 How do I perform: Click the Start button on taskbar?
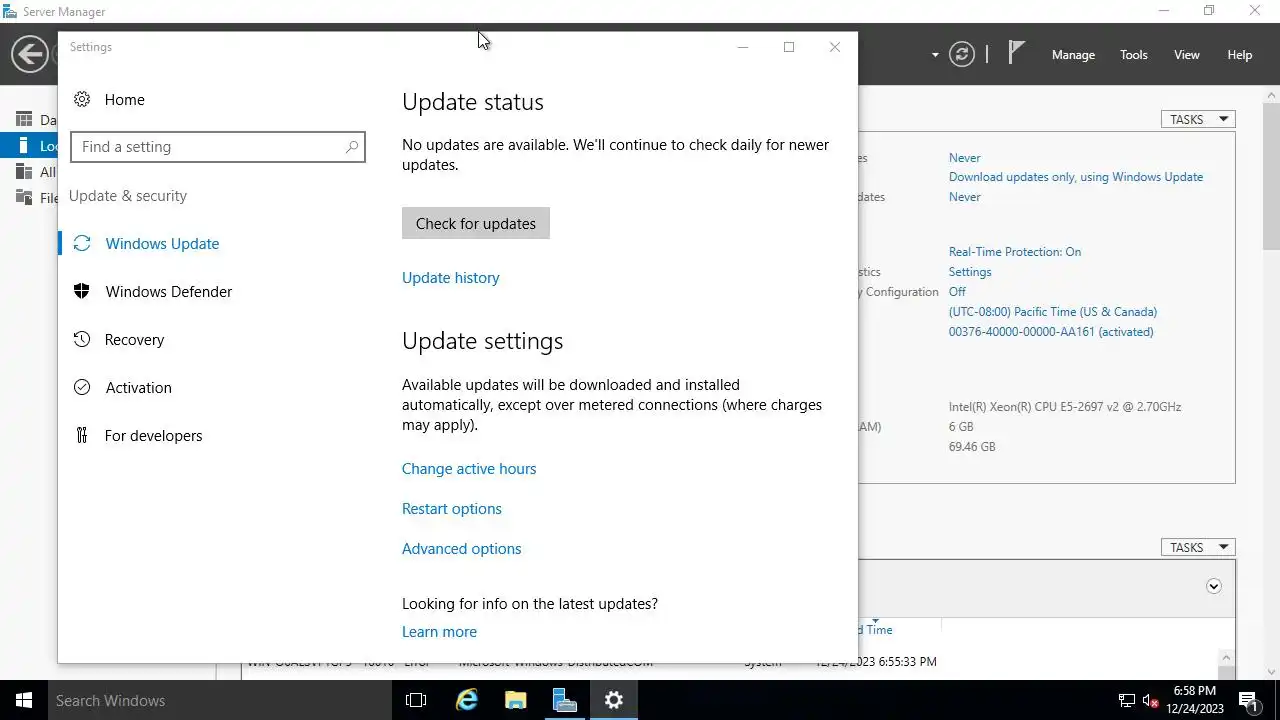pyautogui.click(x=24, y=700)
